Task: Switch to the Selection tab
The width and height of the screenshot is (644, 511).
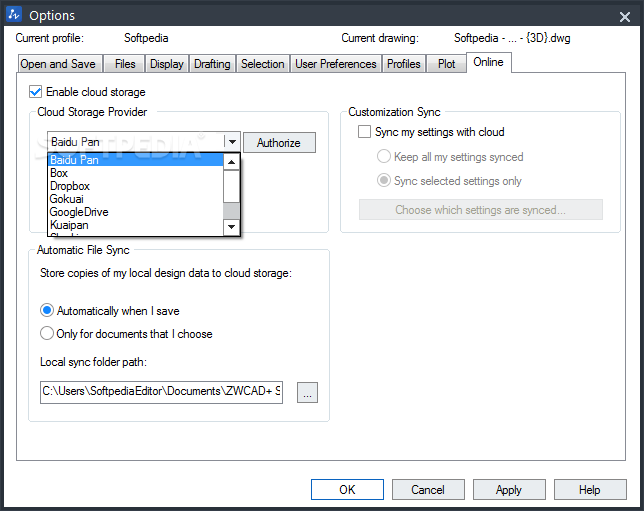Action: pyautogui.click(x=263, y=64)
